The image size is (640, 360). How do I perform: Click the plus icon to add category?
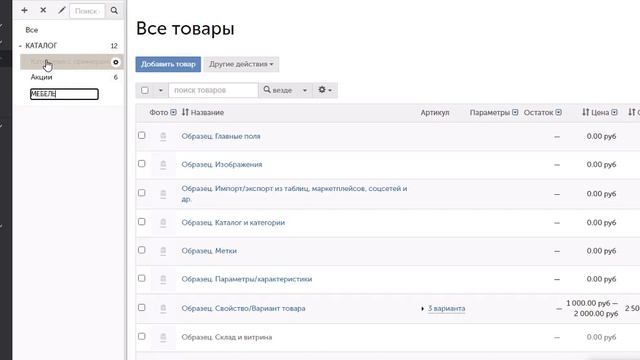point(24,10)
